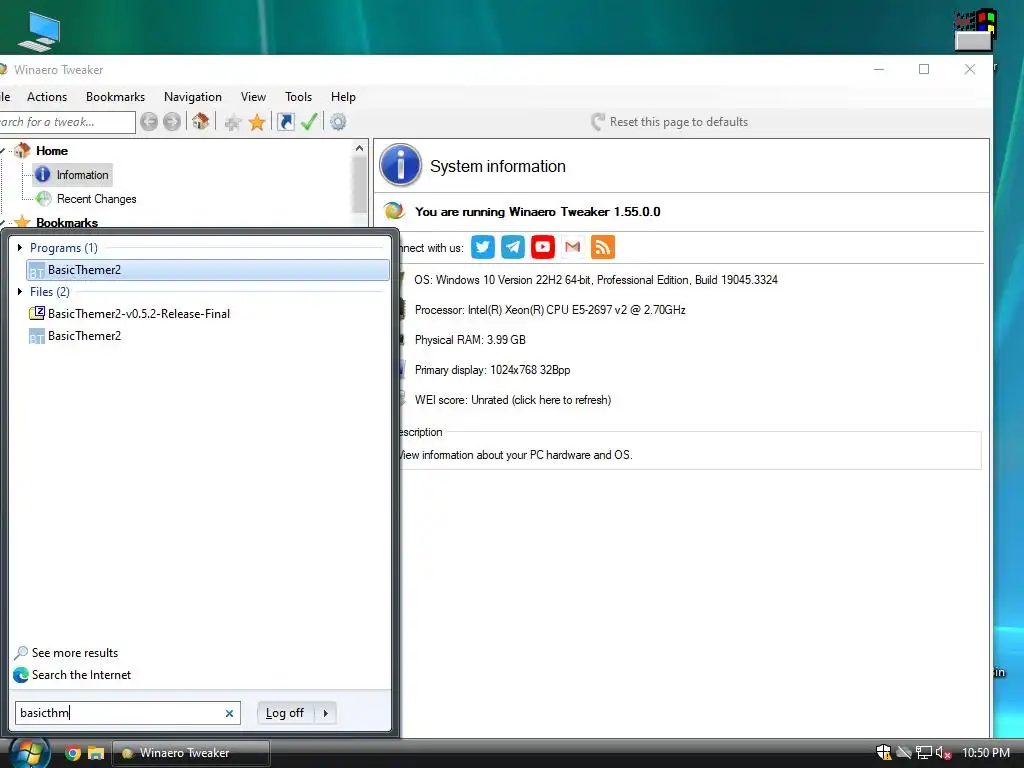Click the OS version text line
The image size is (1024, 768).
pos(596,280)
